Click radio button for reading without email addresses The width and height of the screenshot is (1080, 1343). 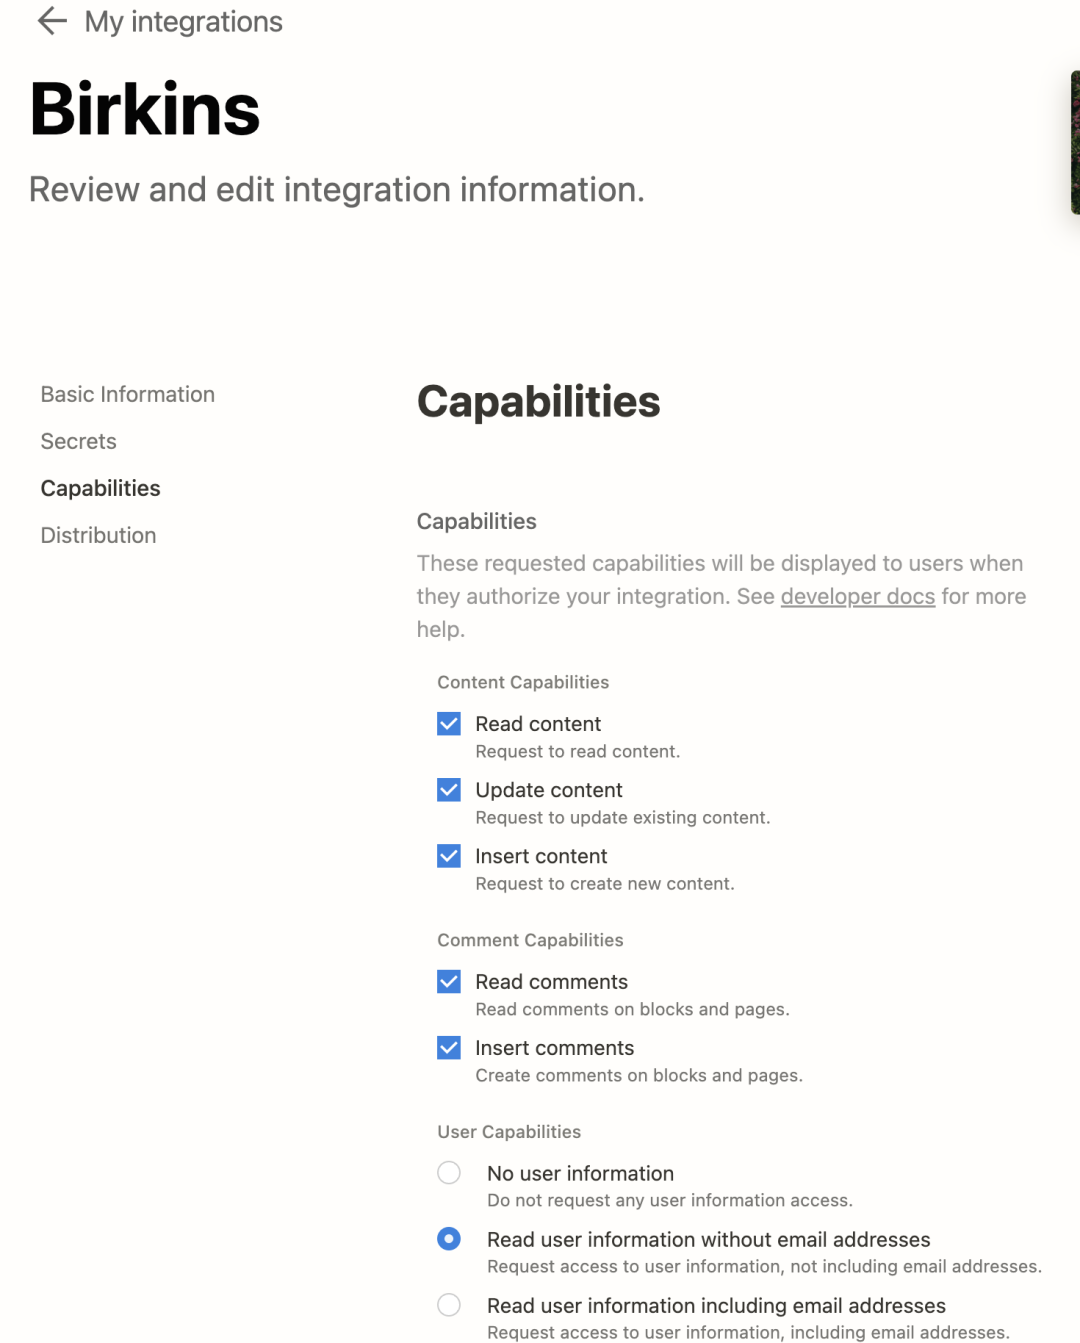[x=449, y=1239]
